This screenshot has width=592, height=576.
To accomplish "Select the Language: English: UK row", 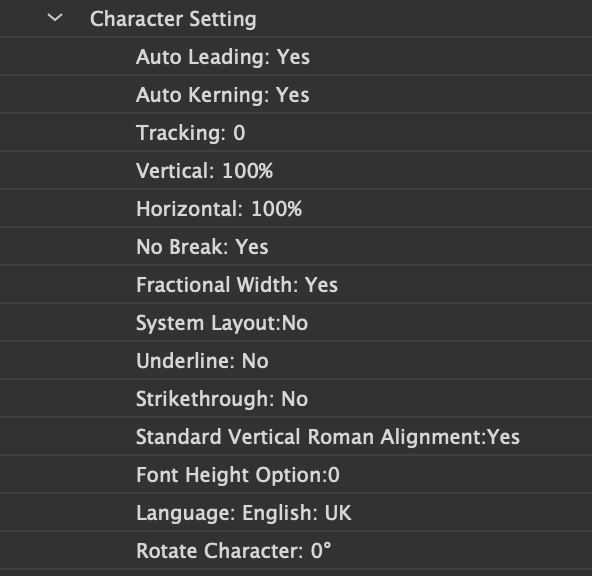I will tap(296, 513).
